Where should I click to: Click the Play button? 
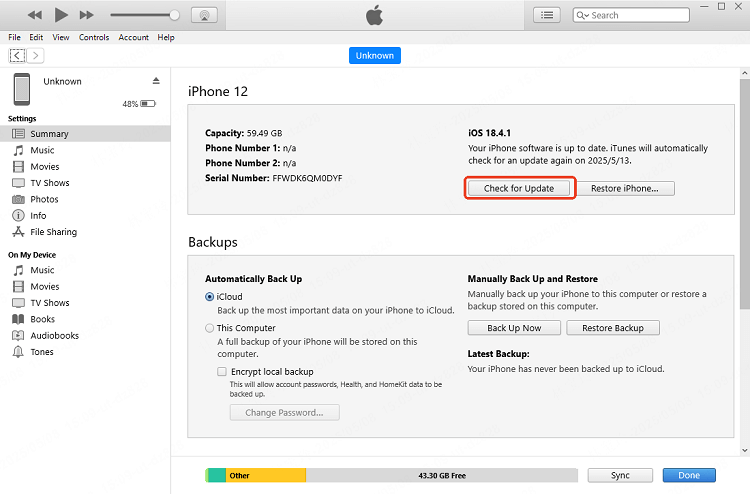point(61,15)
